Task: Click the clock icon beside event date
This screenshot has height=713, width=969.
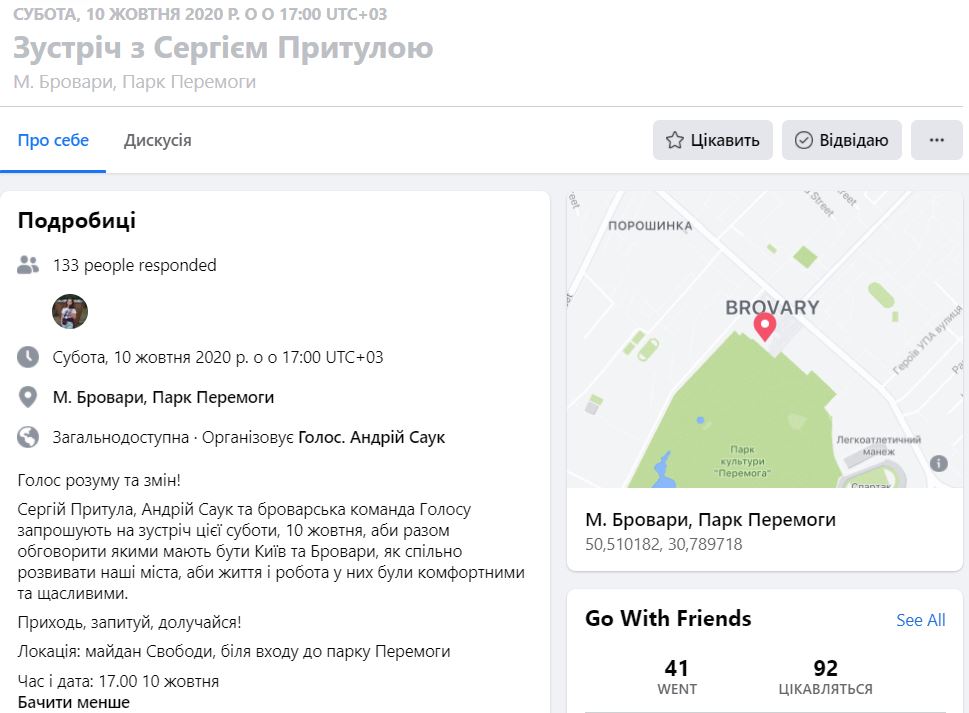Action: click(28, 357)
